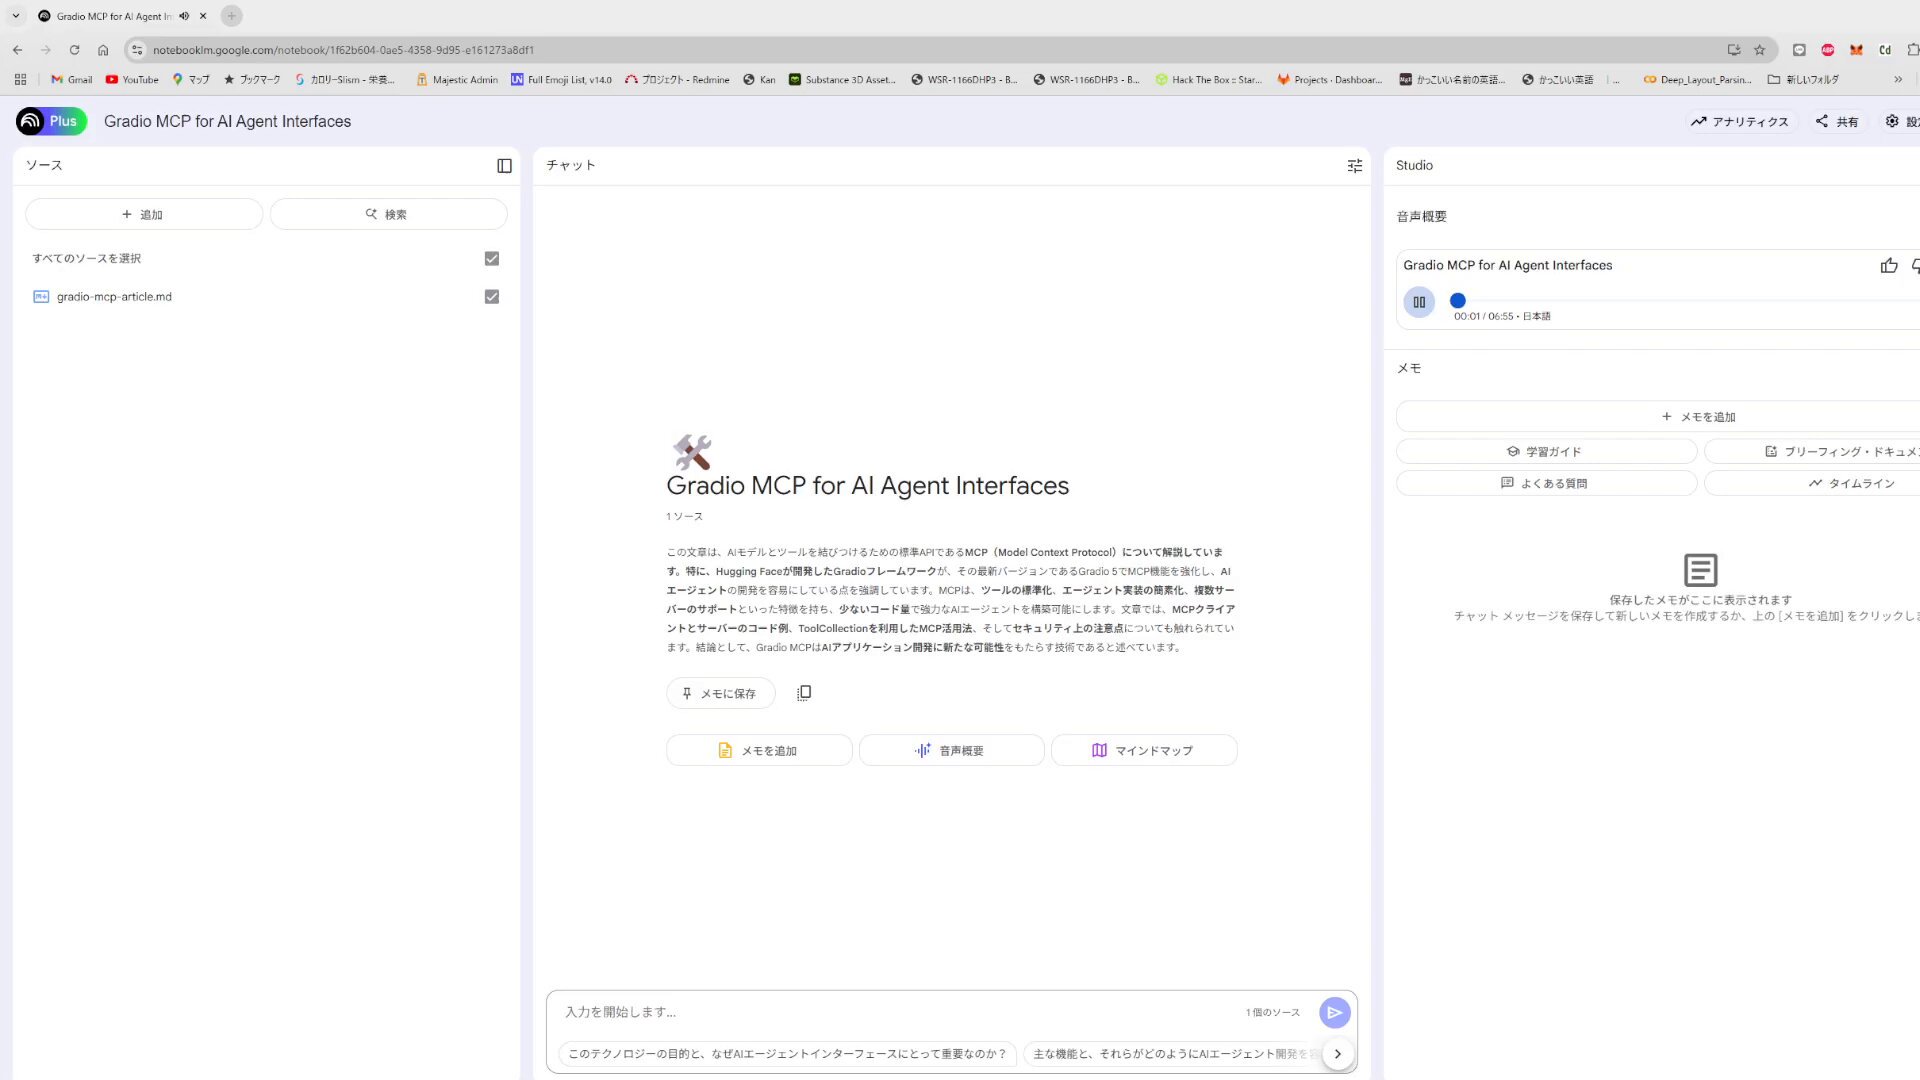Create a よくある質問 FAQ
Image resolution: width=1920 pixels, height=1080 pixels.
point(1546,484)
